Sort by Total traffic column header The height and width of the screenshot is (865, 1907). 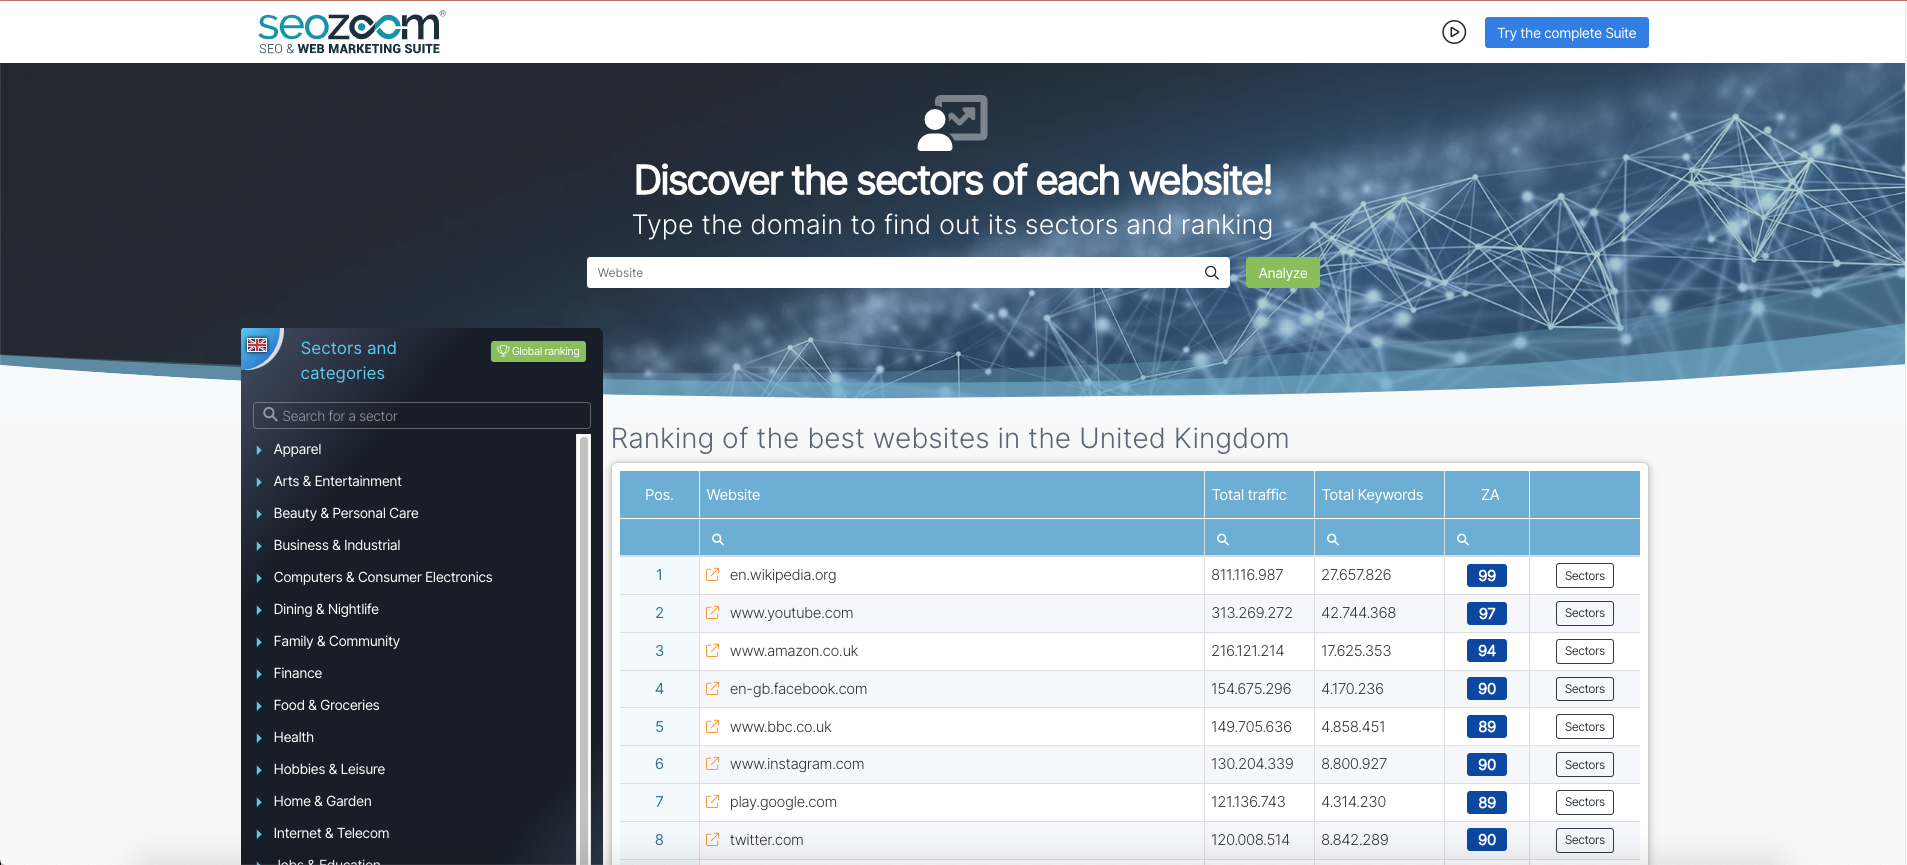[1259, 495]
